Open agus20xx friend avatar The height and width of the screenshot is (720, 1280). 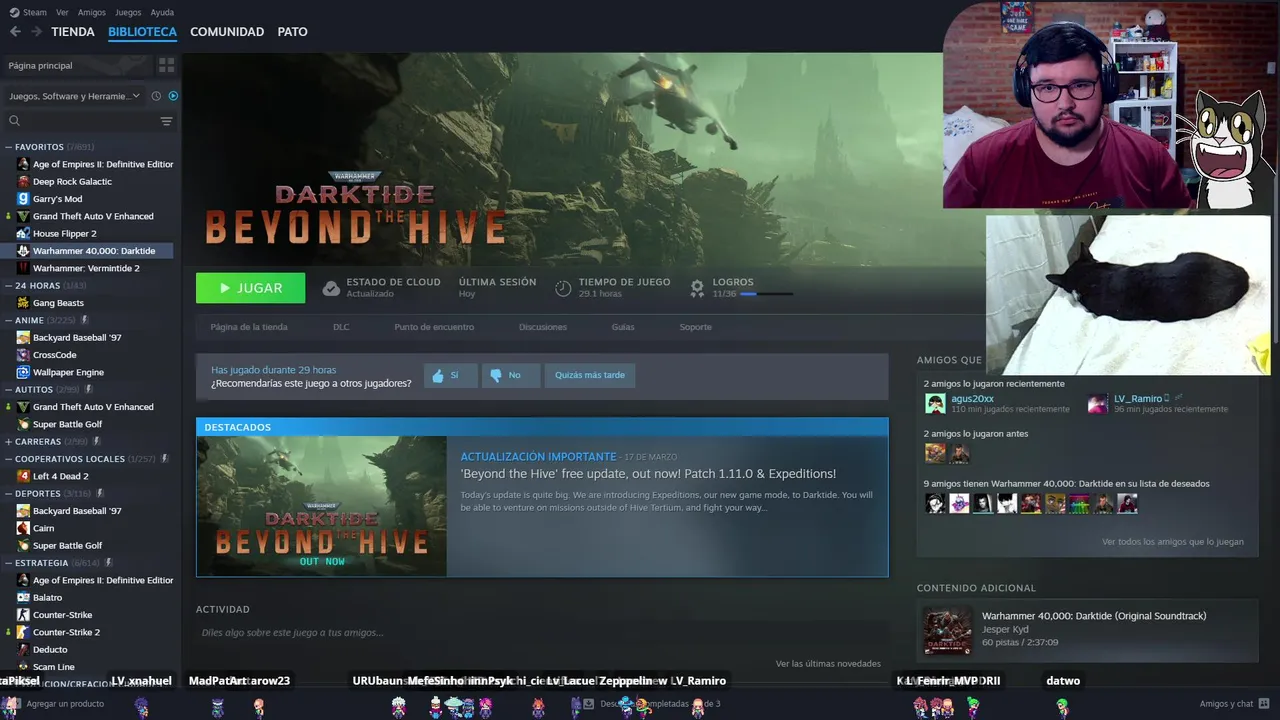[935, 404]
